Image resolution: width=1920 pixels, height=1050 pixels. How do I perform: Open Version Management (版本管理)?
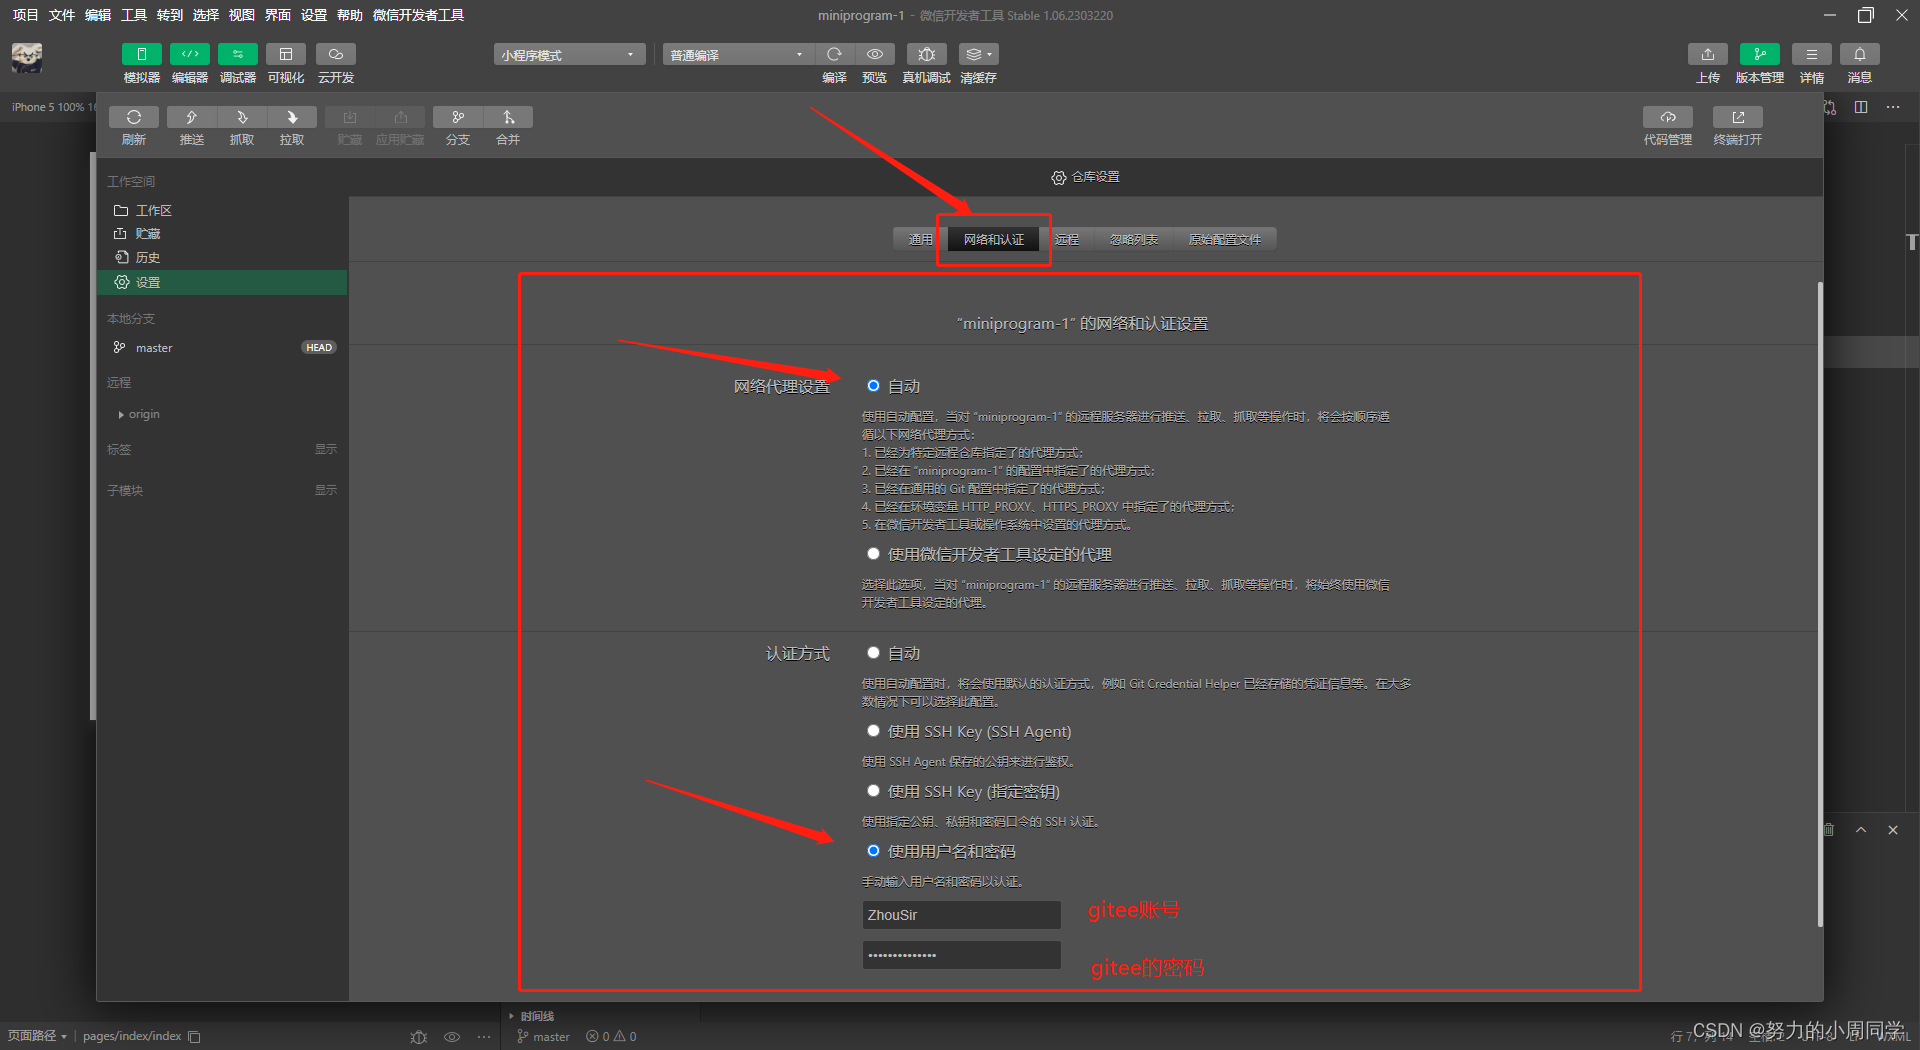[1760, 54]
